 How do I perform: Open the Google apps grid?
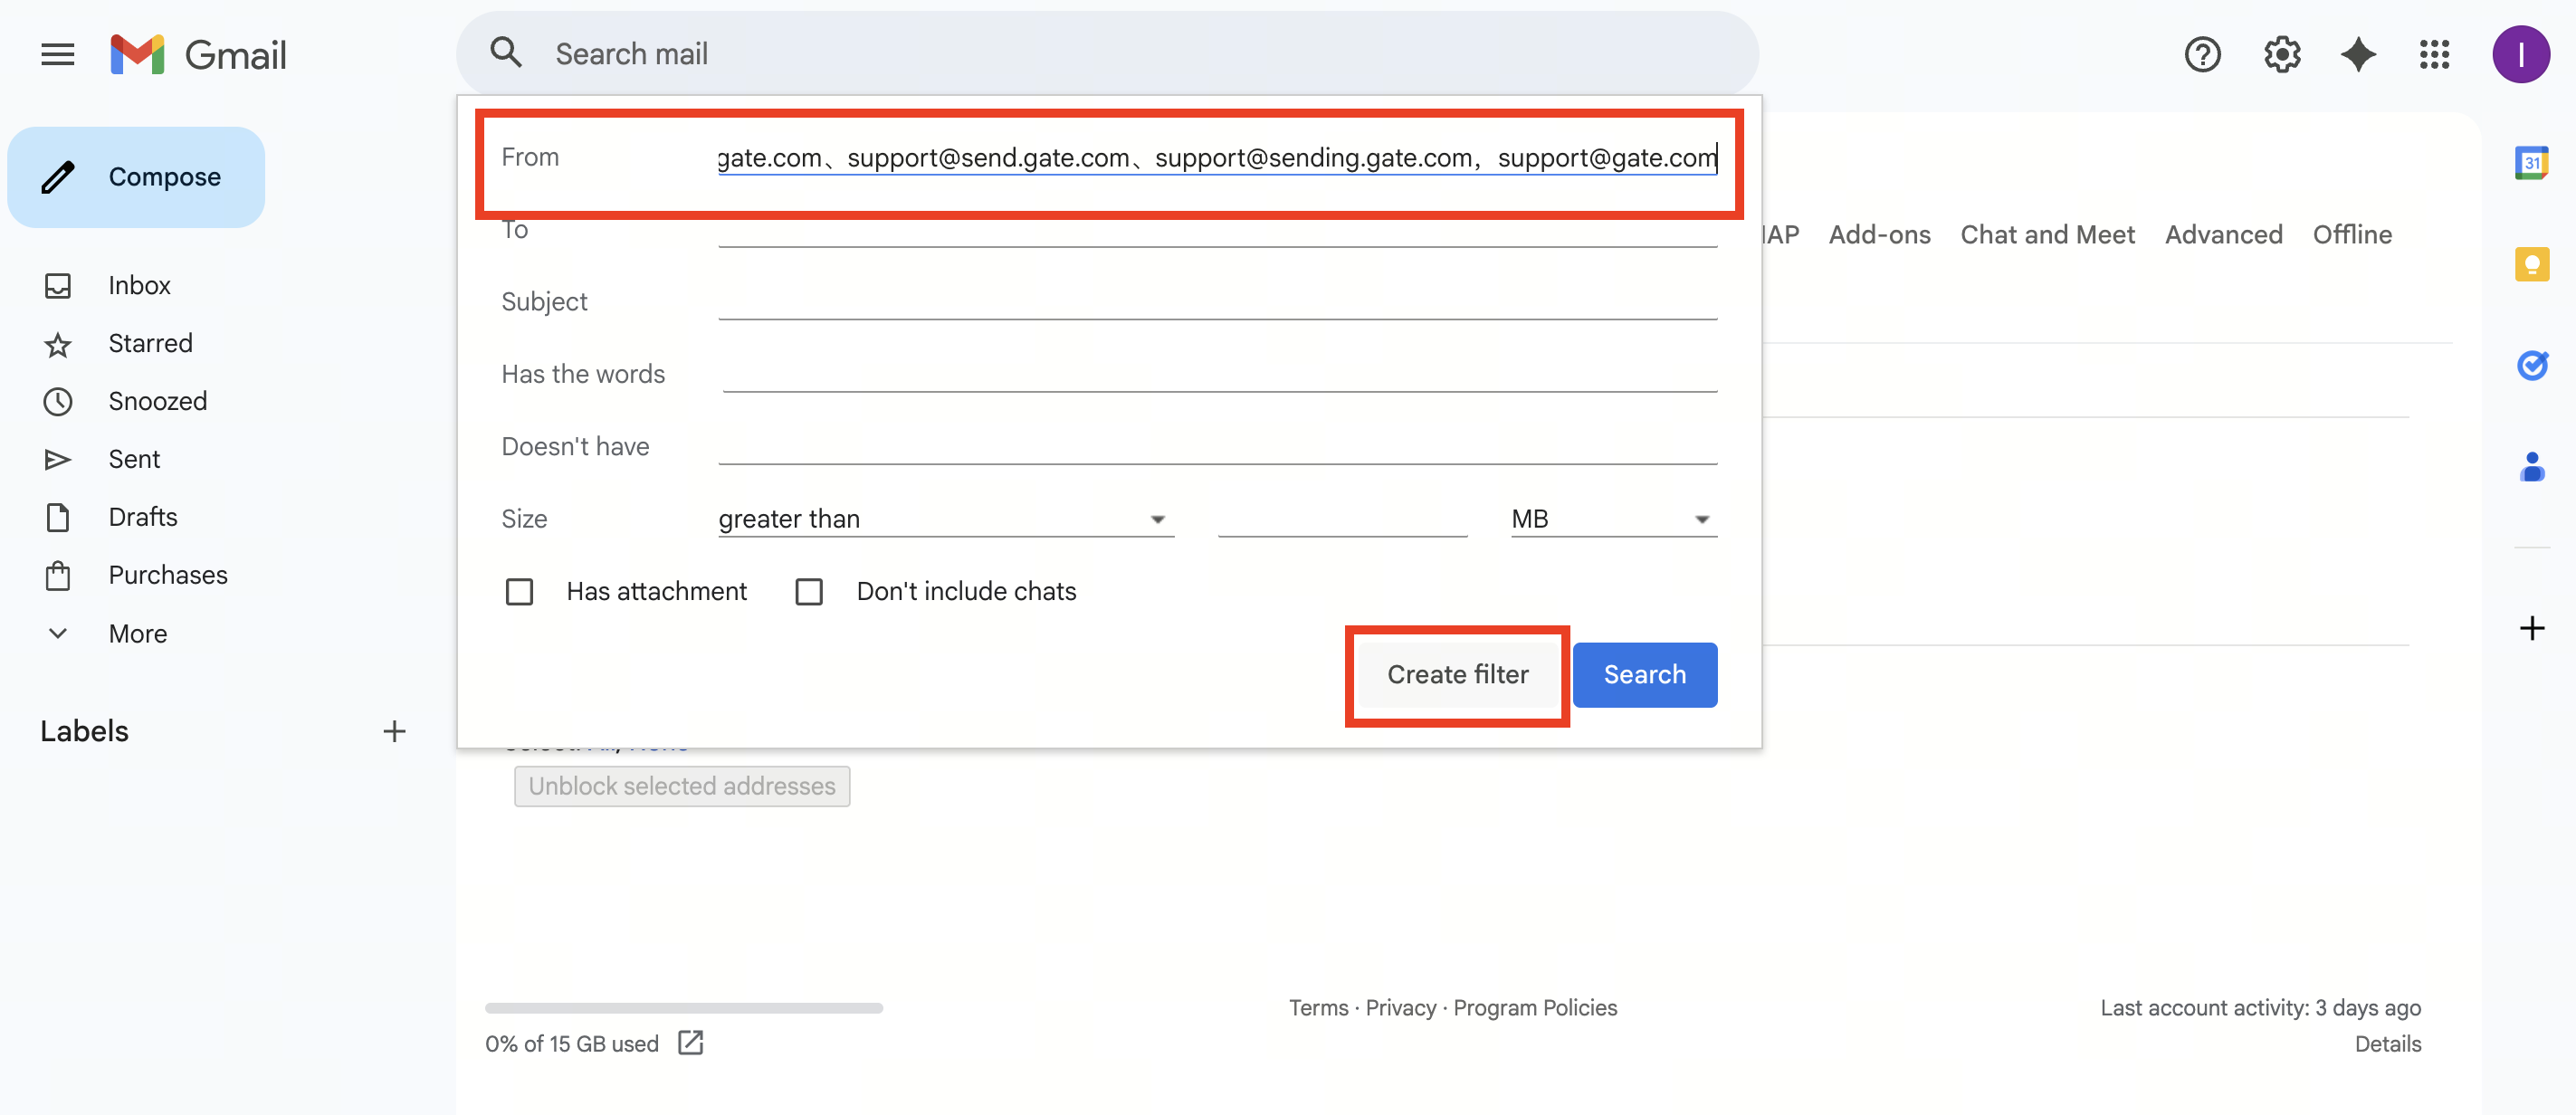click(2434, 54)
